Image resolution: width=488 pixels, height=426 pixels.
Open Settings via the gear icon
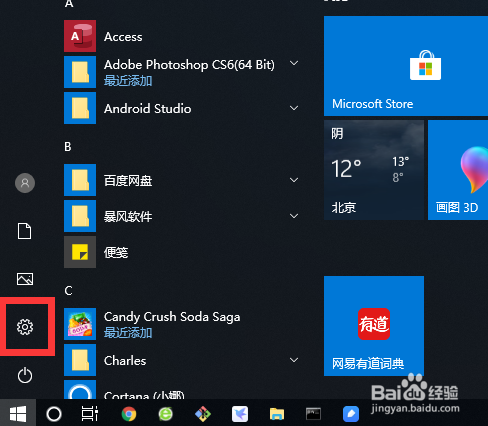point(25,327)
